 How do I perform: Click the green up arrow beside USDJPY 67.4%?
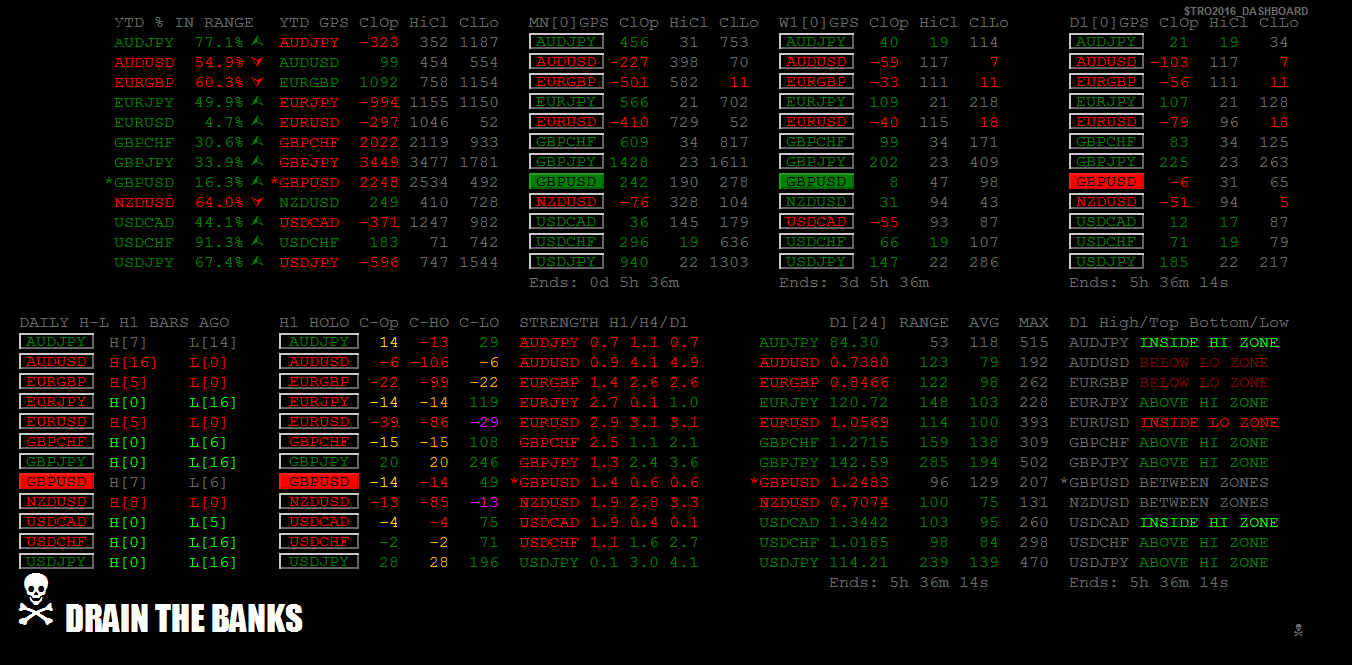pos(258,262)
